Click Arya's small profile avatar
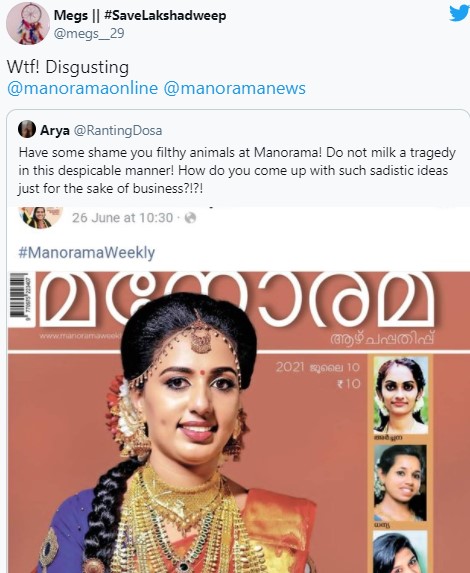 click(x=27, y=129)
